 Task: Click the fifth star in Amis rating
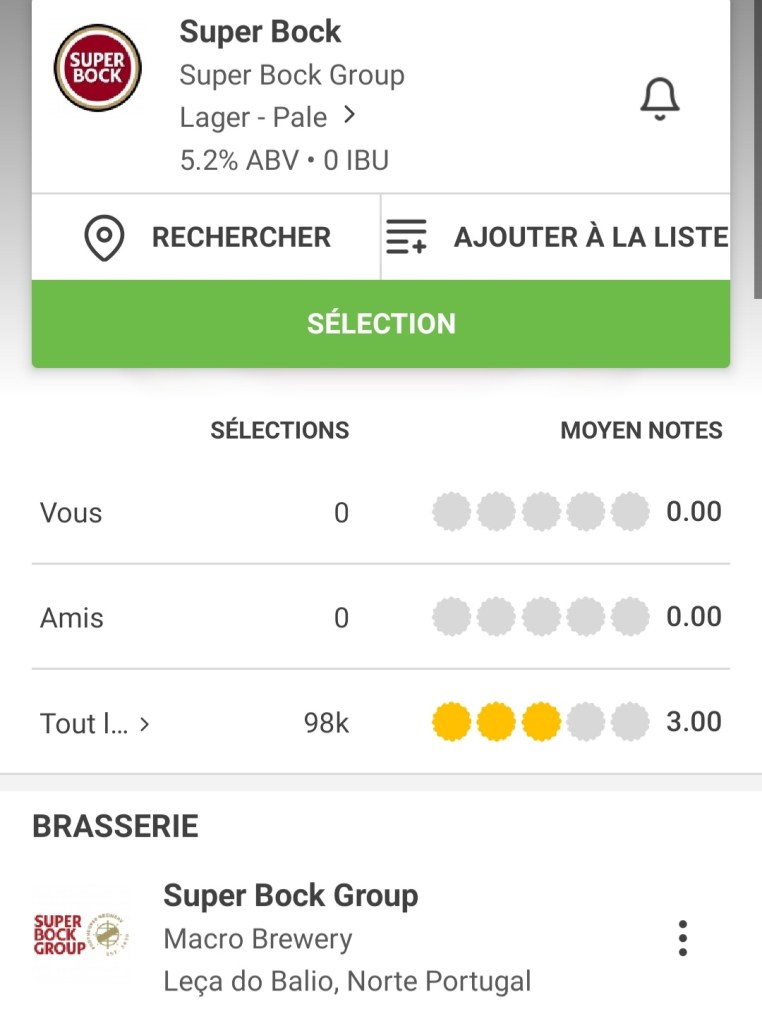tap(630, 618)
